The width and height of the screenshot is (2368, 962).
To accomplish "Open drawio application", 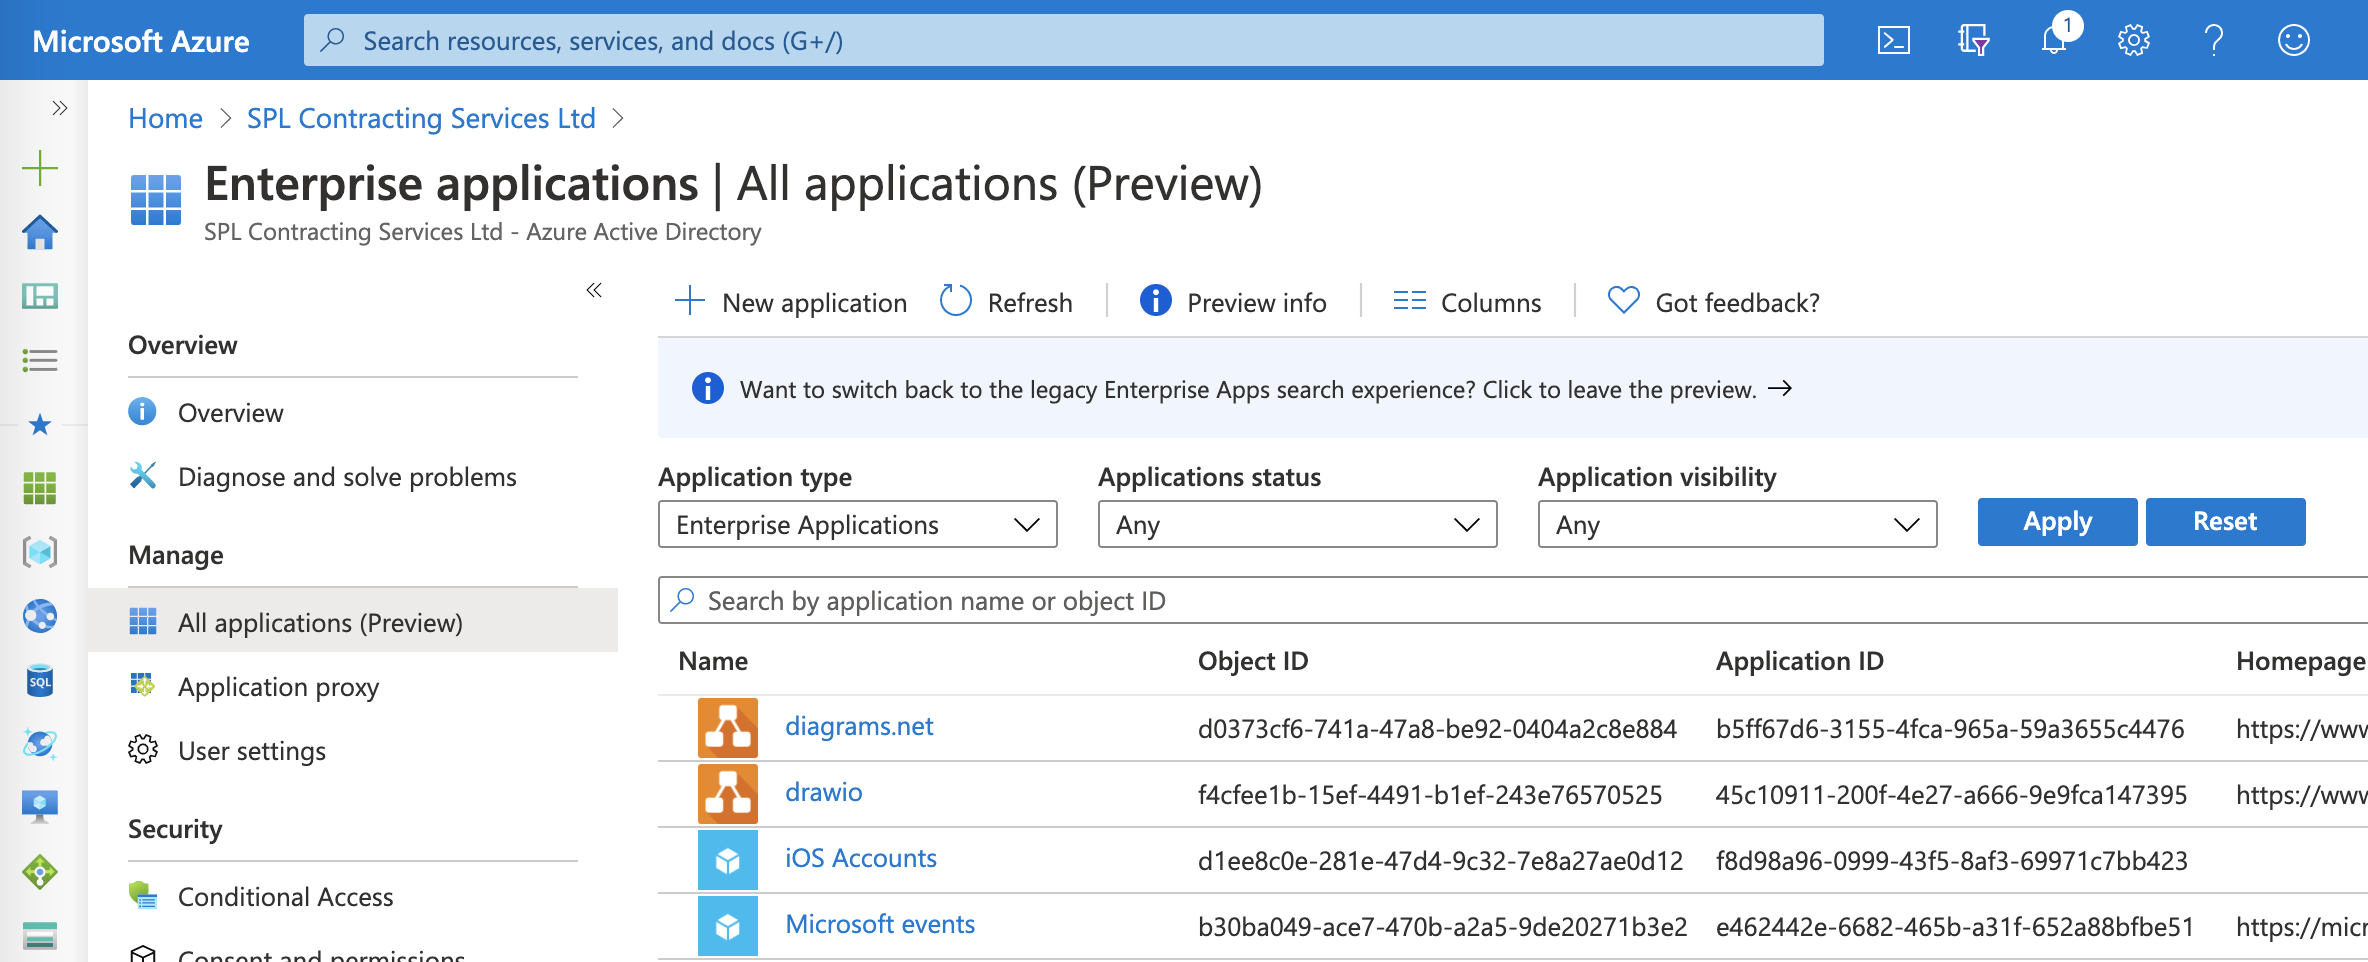I will click(824, 792).
